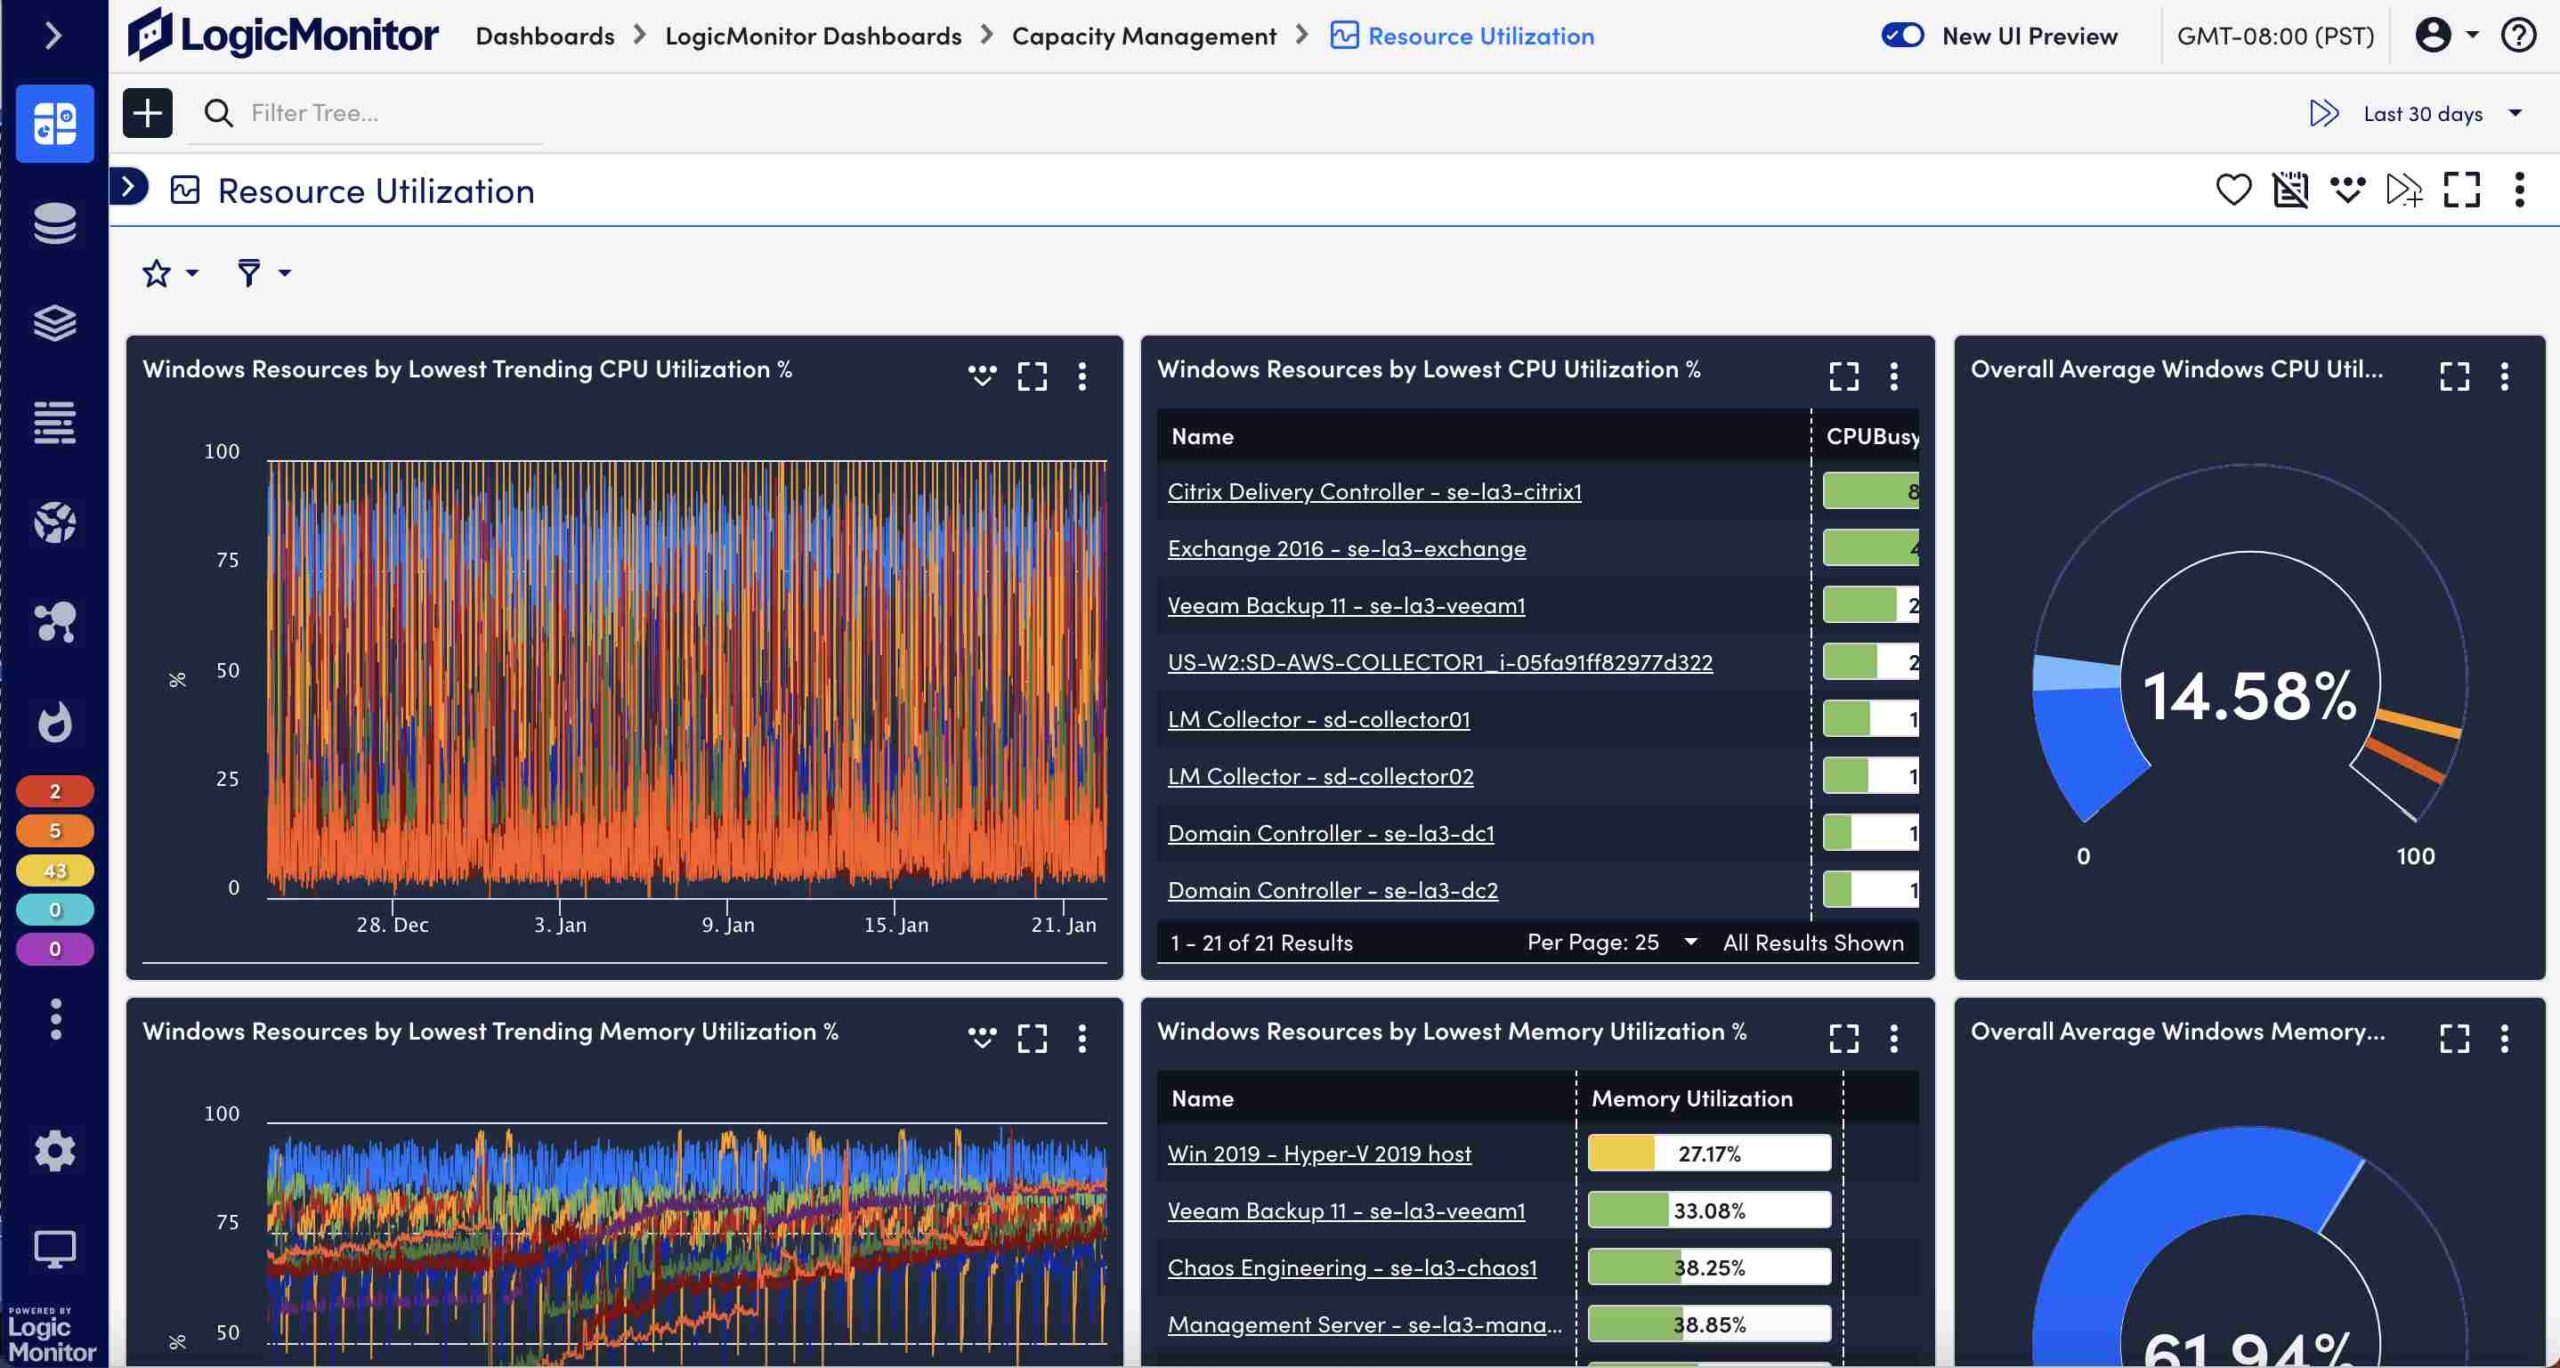Click the Win 2019 Hyper-V 2019 host link
This screenshot has height=1368, width=2560.
click(x=1317, y=1153)
